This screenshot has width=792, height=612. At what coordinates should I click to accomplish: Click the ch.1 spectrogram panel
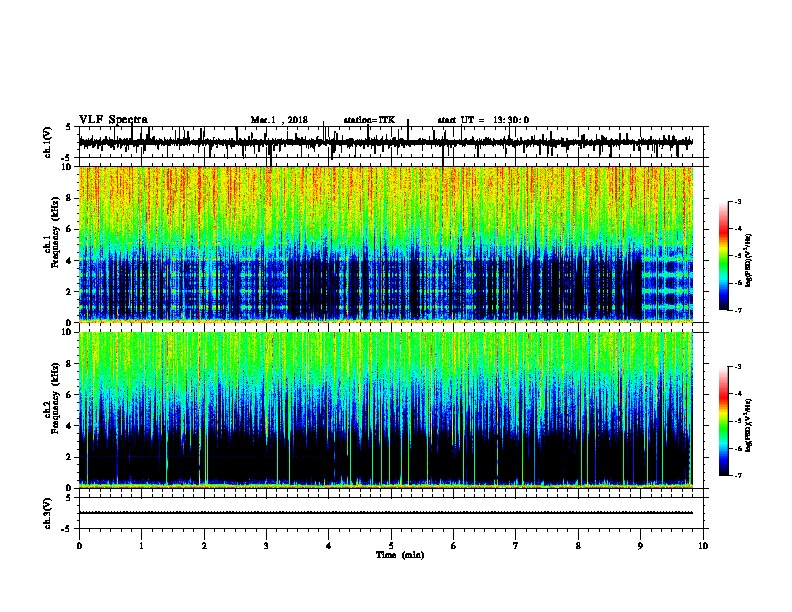coord(386,244)
